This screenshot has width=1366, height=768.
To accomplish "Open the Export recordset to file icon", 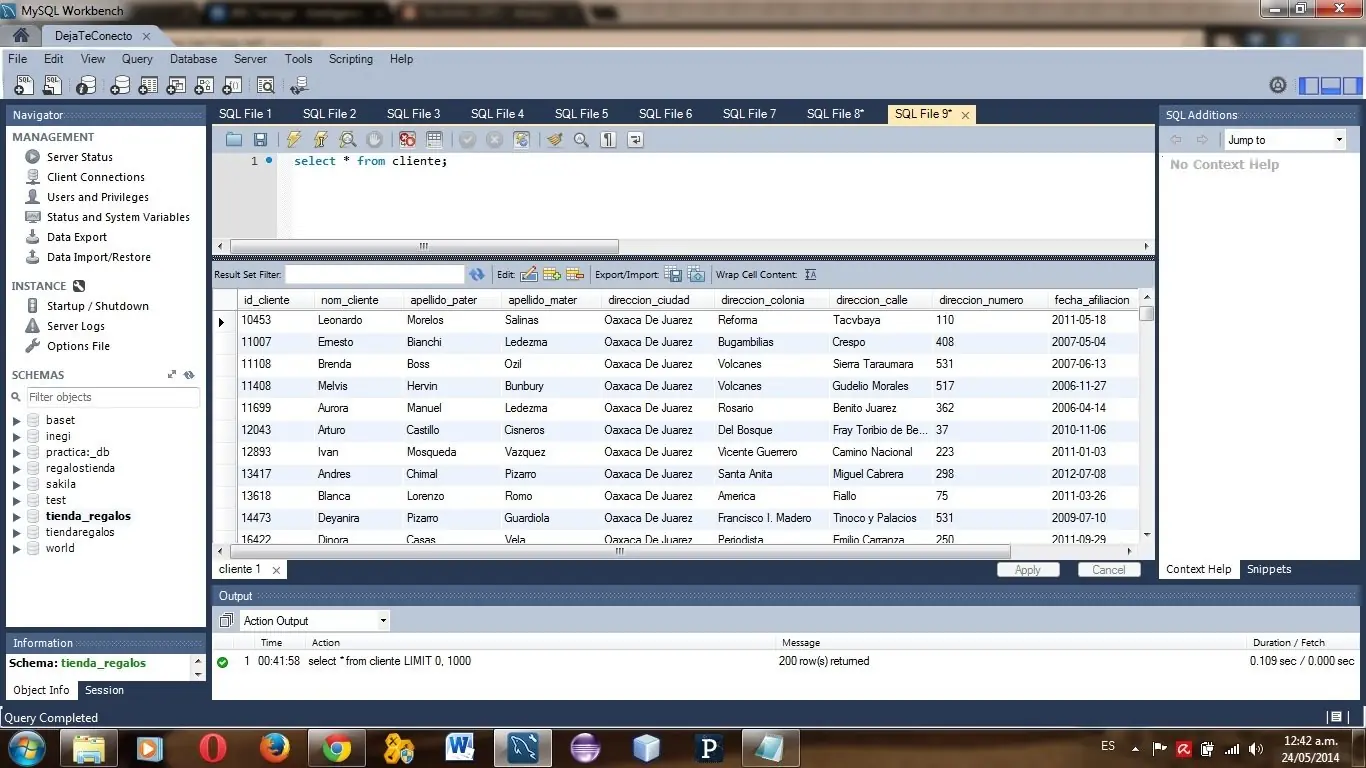I will [673, 274].
